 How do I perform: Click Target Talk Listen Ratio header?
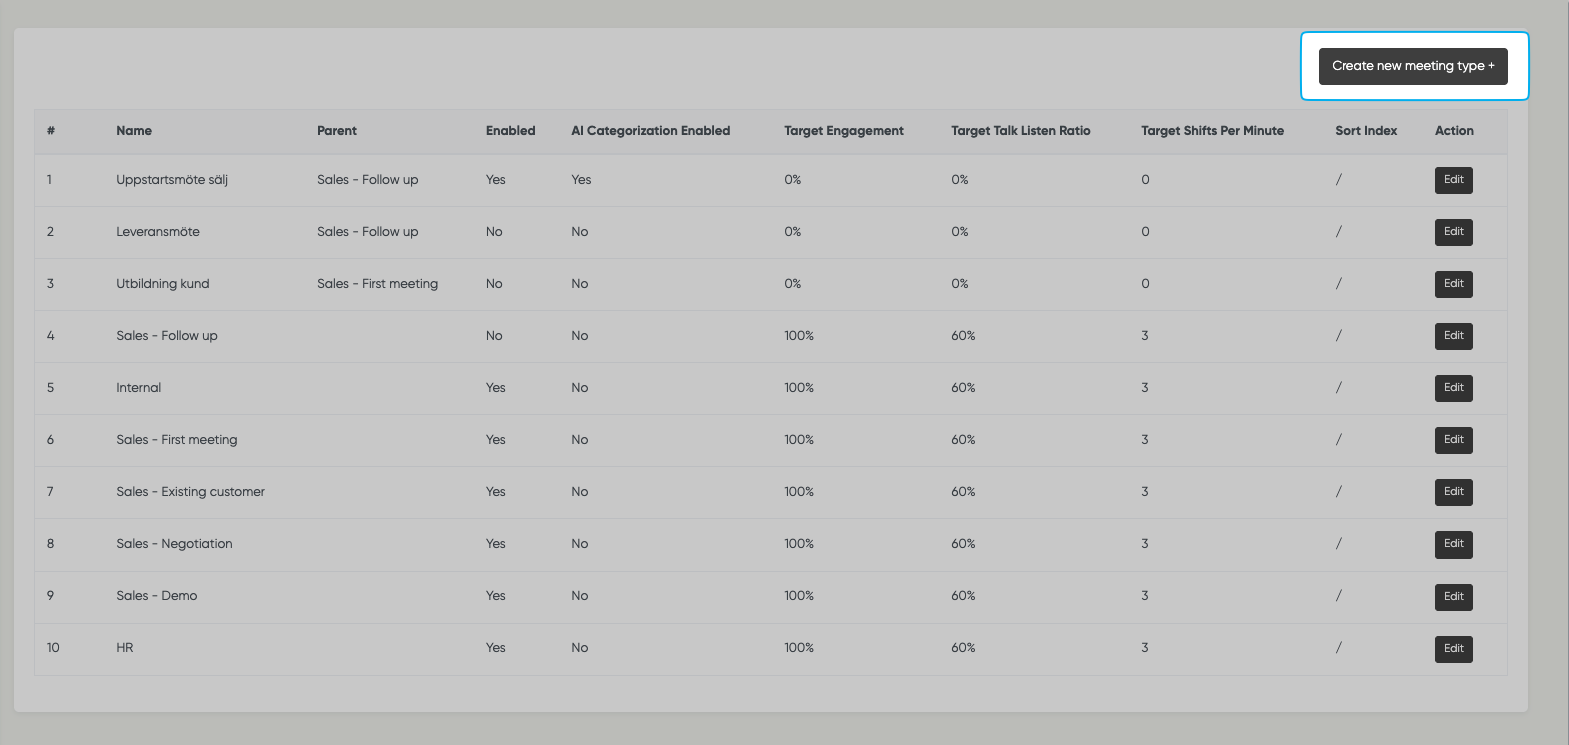coord(1020,131)
